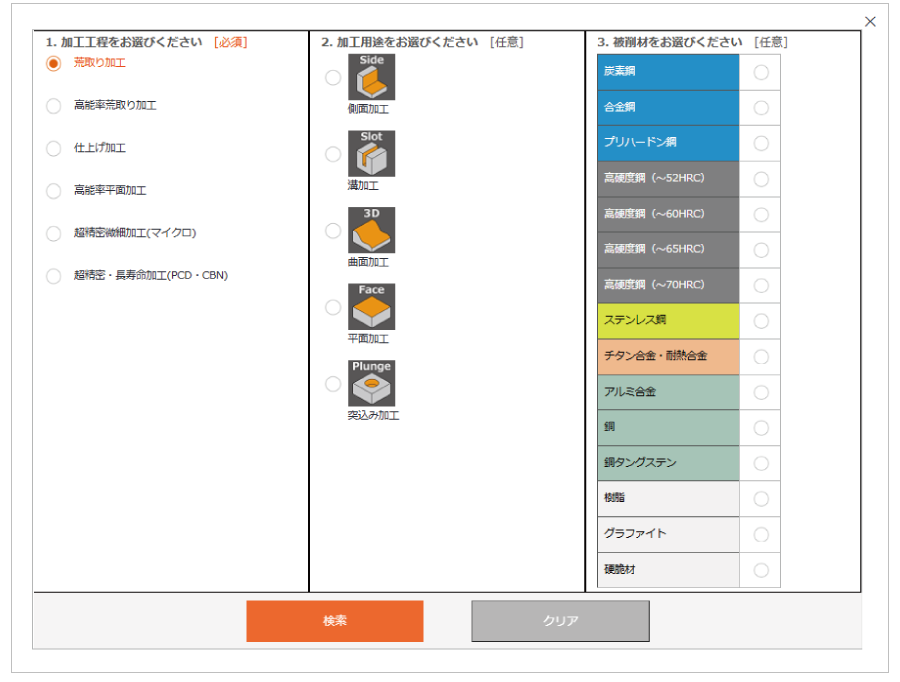Click the blue 合金鋼 material cell
Screen dimensions: 900x682
click(x=668, y=107)
